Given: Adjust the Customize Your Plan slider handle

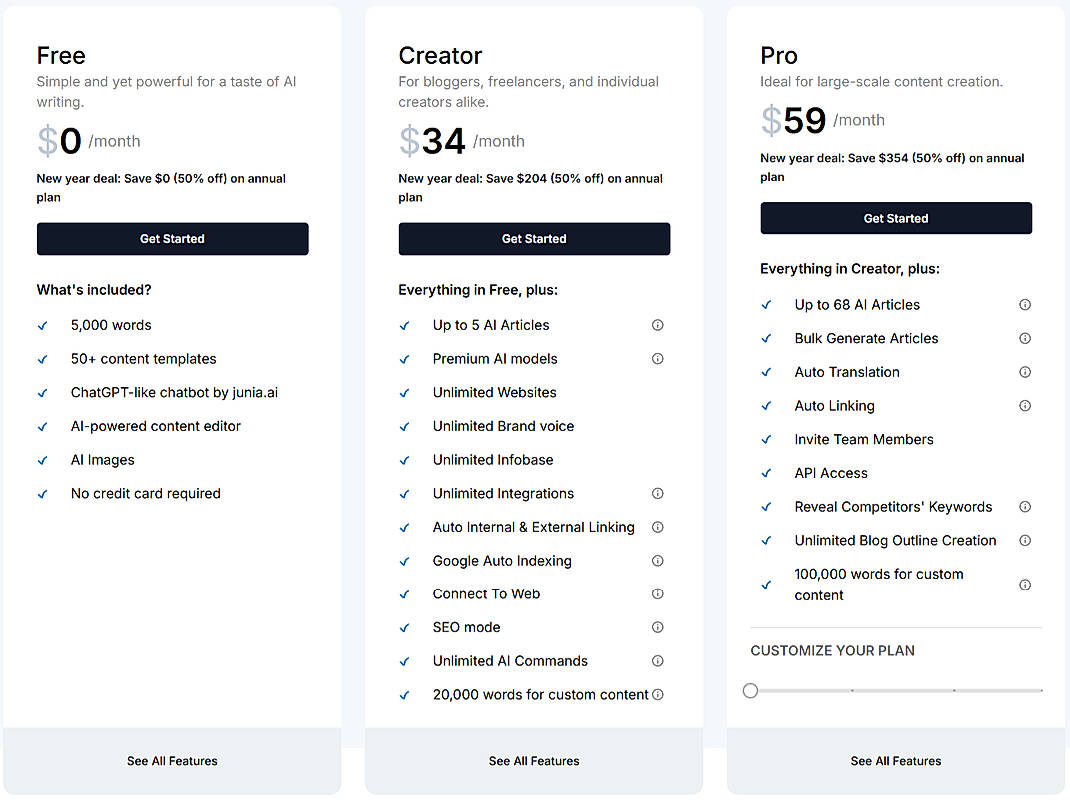Looking at the screenshot, I should coord(750,690).
